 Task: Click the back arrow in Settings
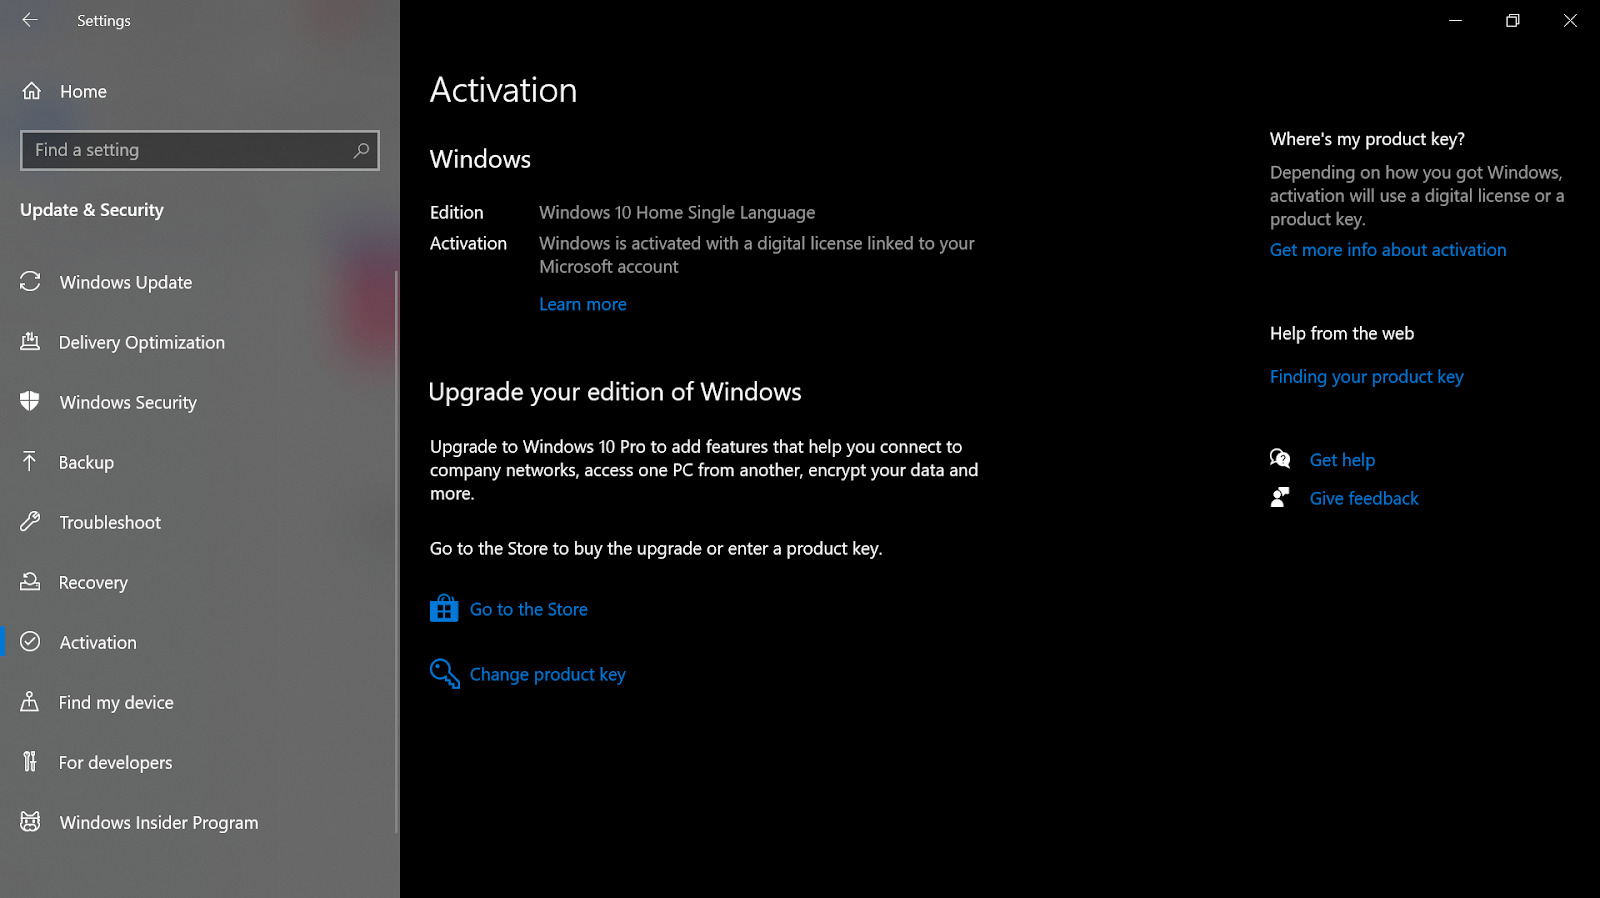pos(30,20)
